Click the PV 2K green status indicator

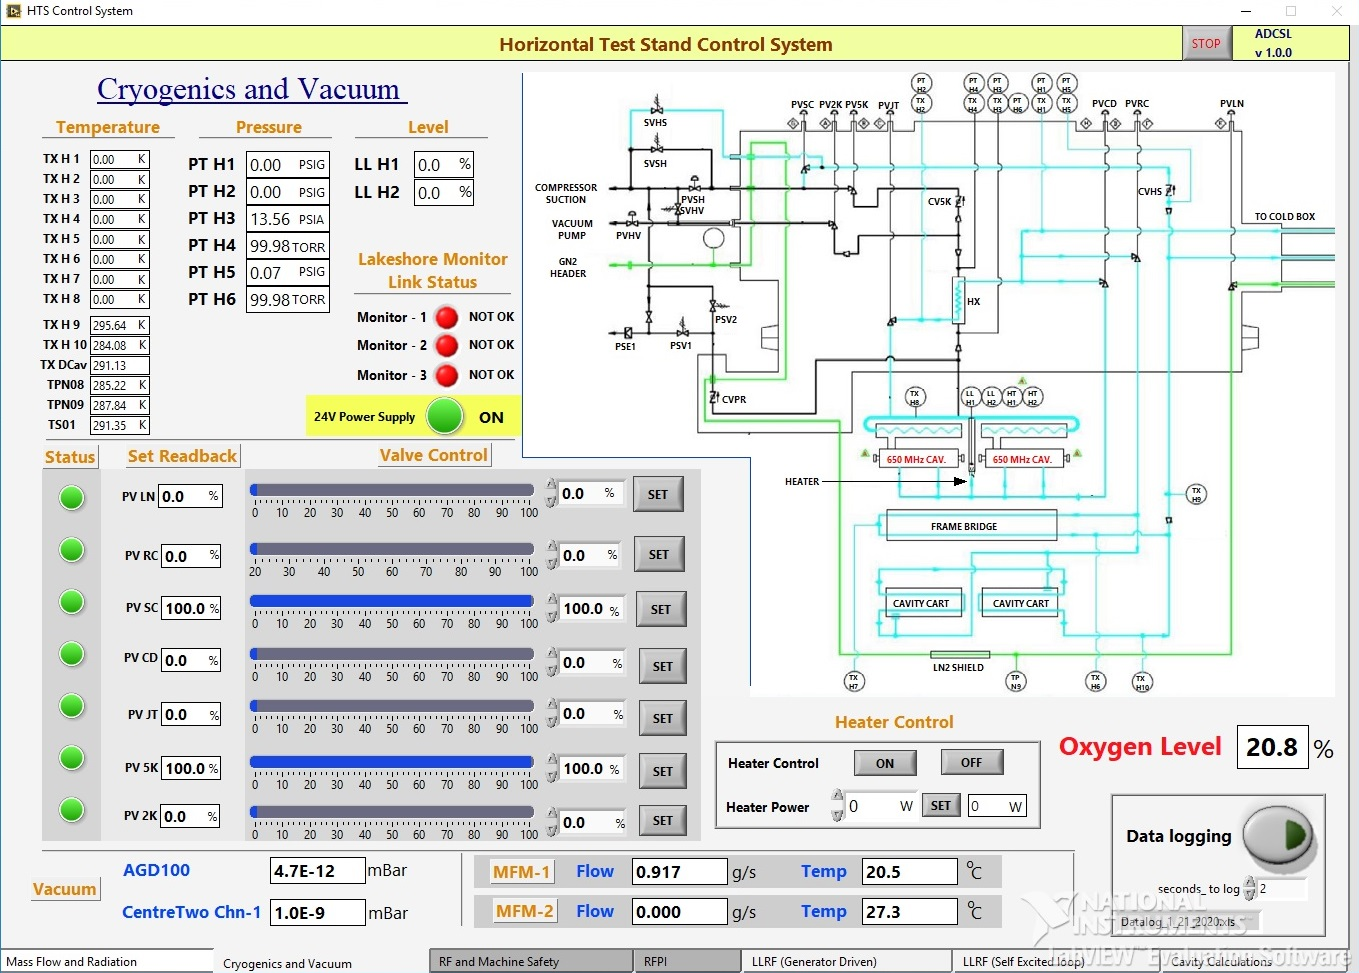coord(72,809)
